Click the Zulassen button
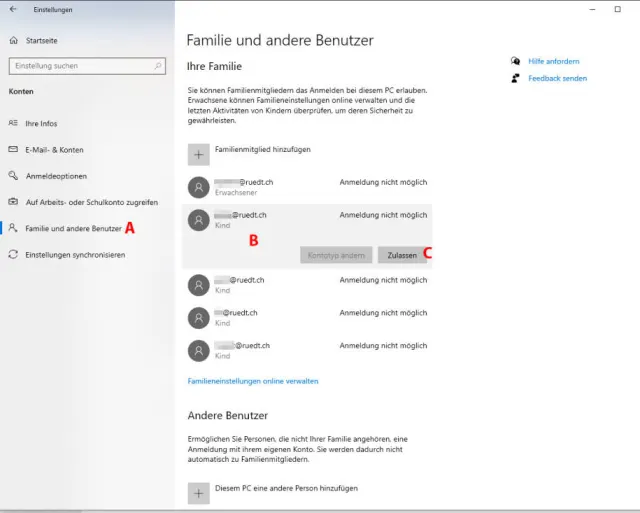This screenshot has height=513, width=640. click(x=402, y=255)
